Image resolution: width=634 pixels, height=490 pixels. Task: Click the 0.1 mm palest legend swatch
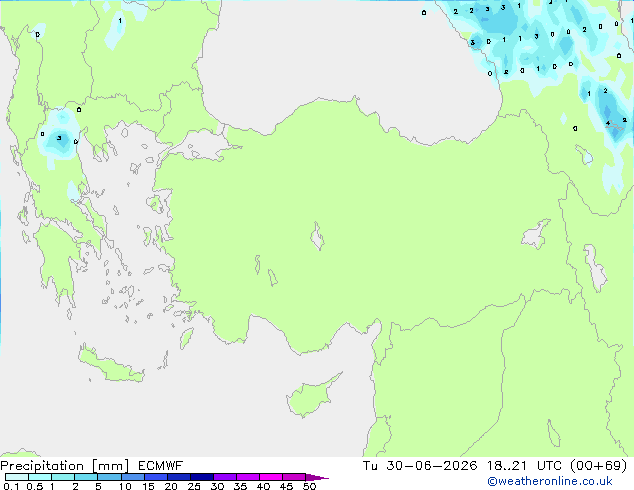pos(17,477)
